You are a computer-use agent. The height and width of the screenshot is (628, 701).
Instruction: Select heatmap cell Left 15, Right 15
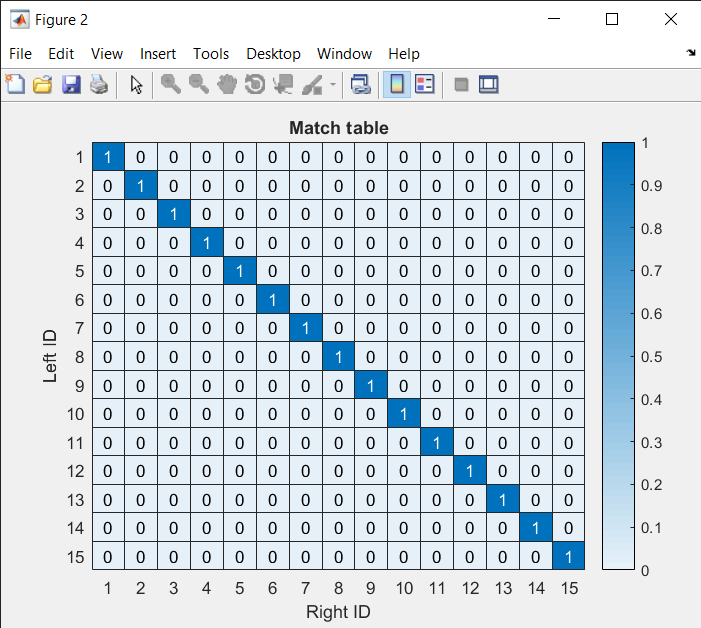(568, 556)
